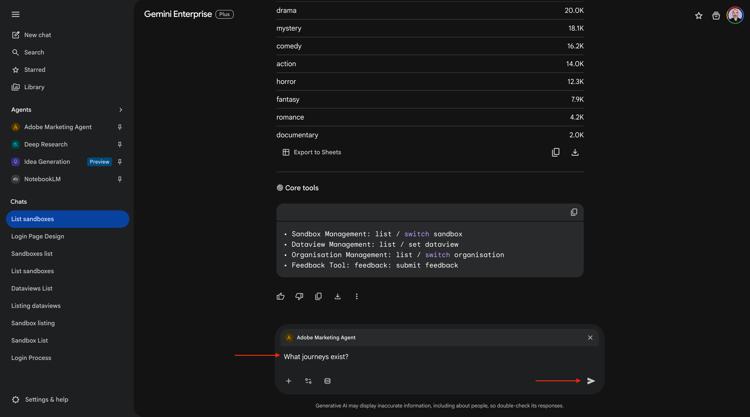Click the thumbs down icon
750x417 pixels.
click(x=299, y=297)
